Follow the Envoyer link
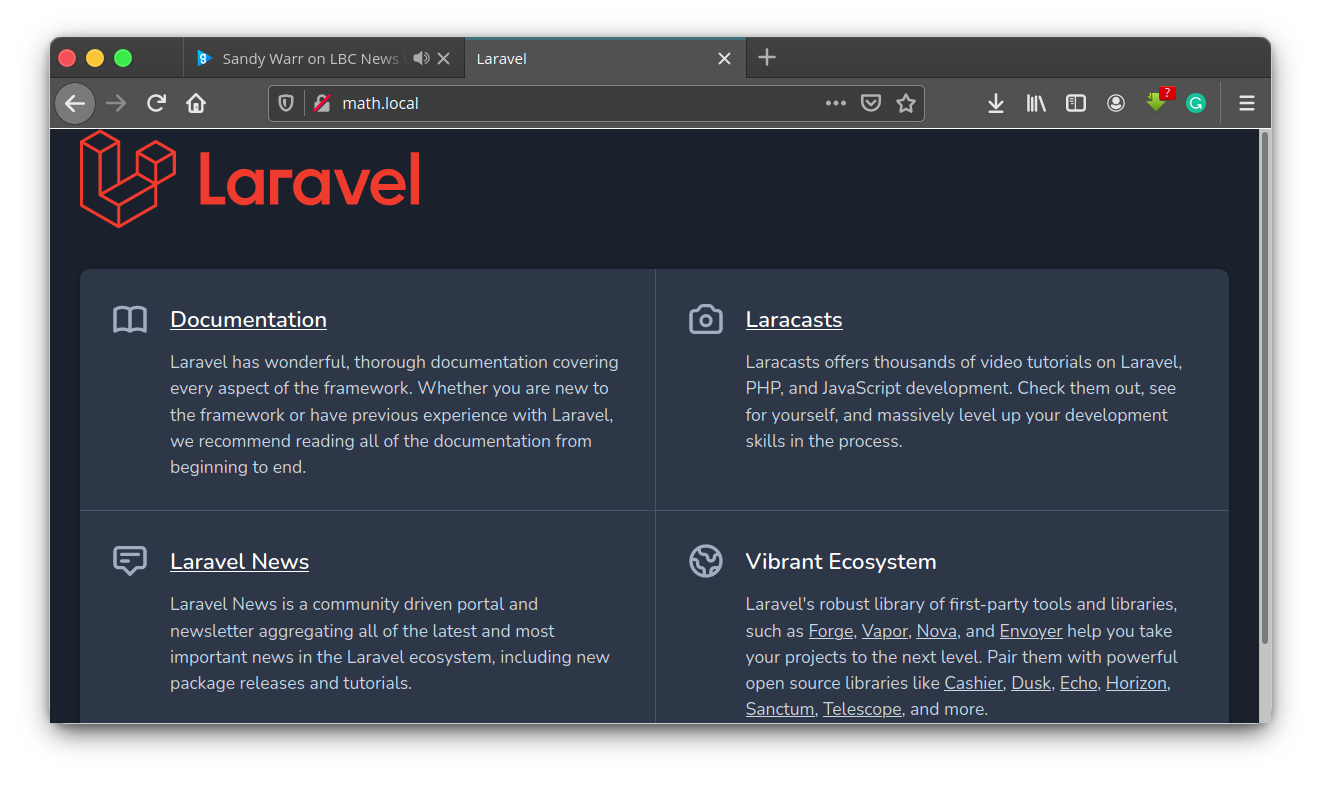This screenshot has width=1321, height=786. pos(1031,631)
